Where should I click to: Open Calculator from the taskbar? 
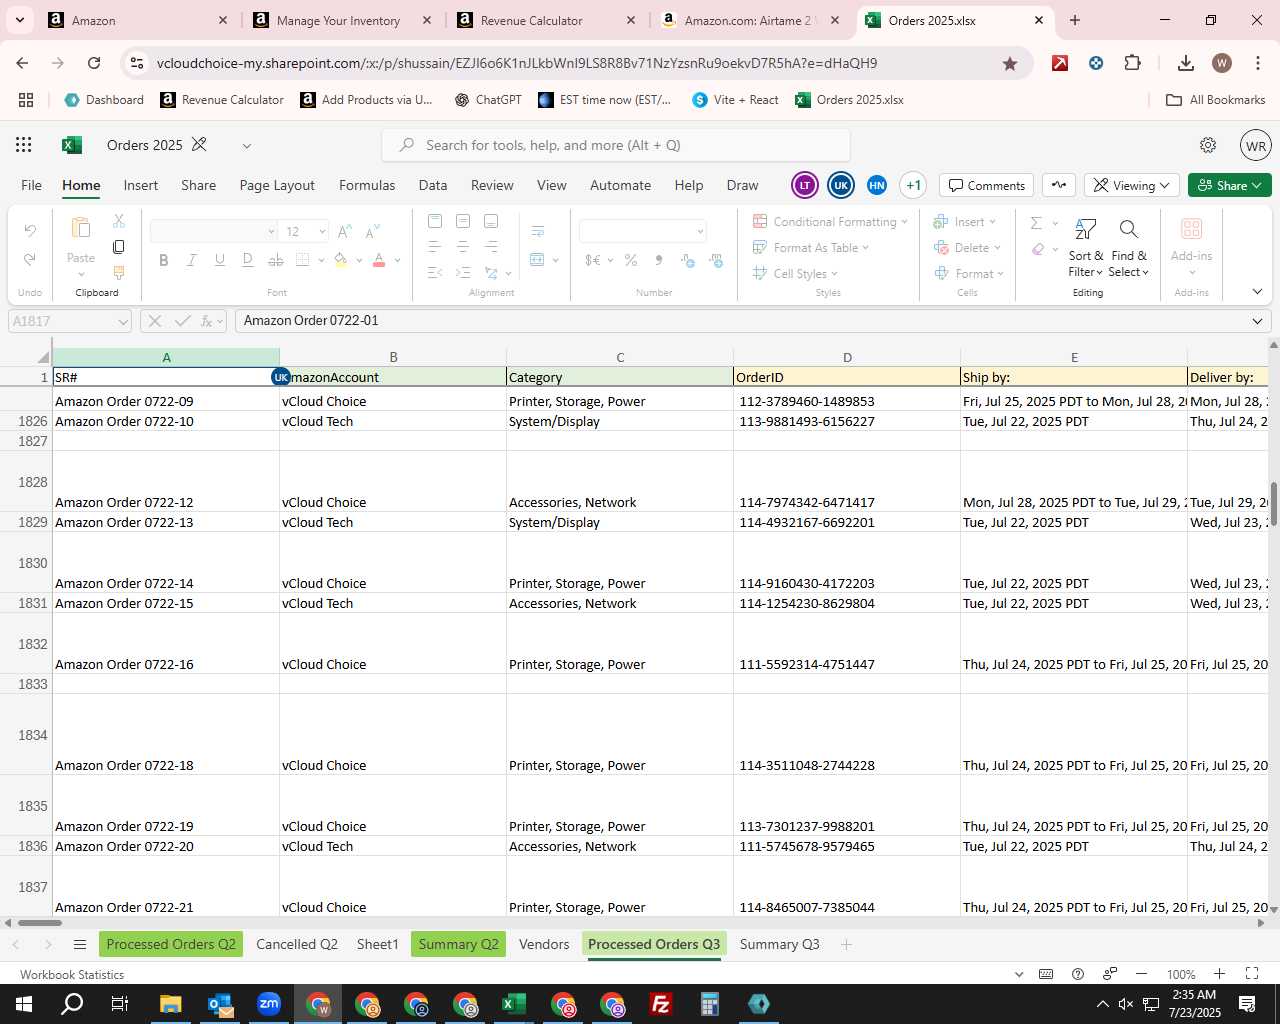click(710, 1004)
